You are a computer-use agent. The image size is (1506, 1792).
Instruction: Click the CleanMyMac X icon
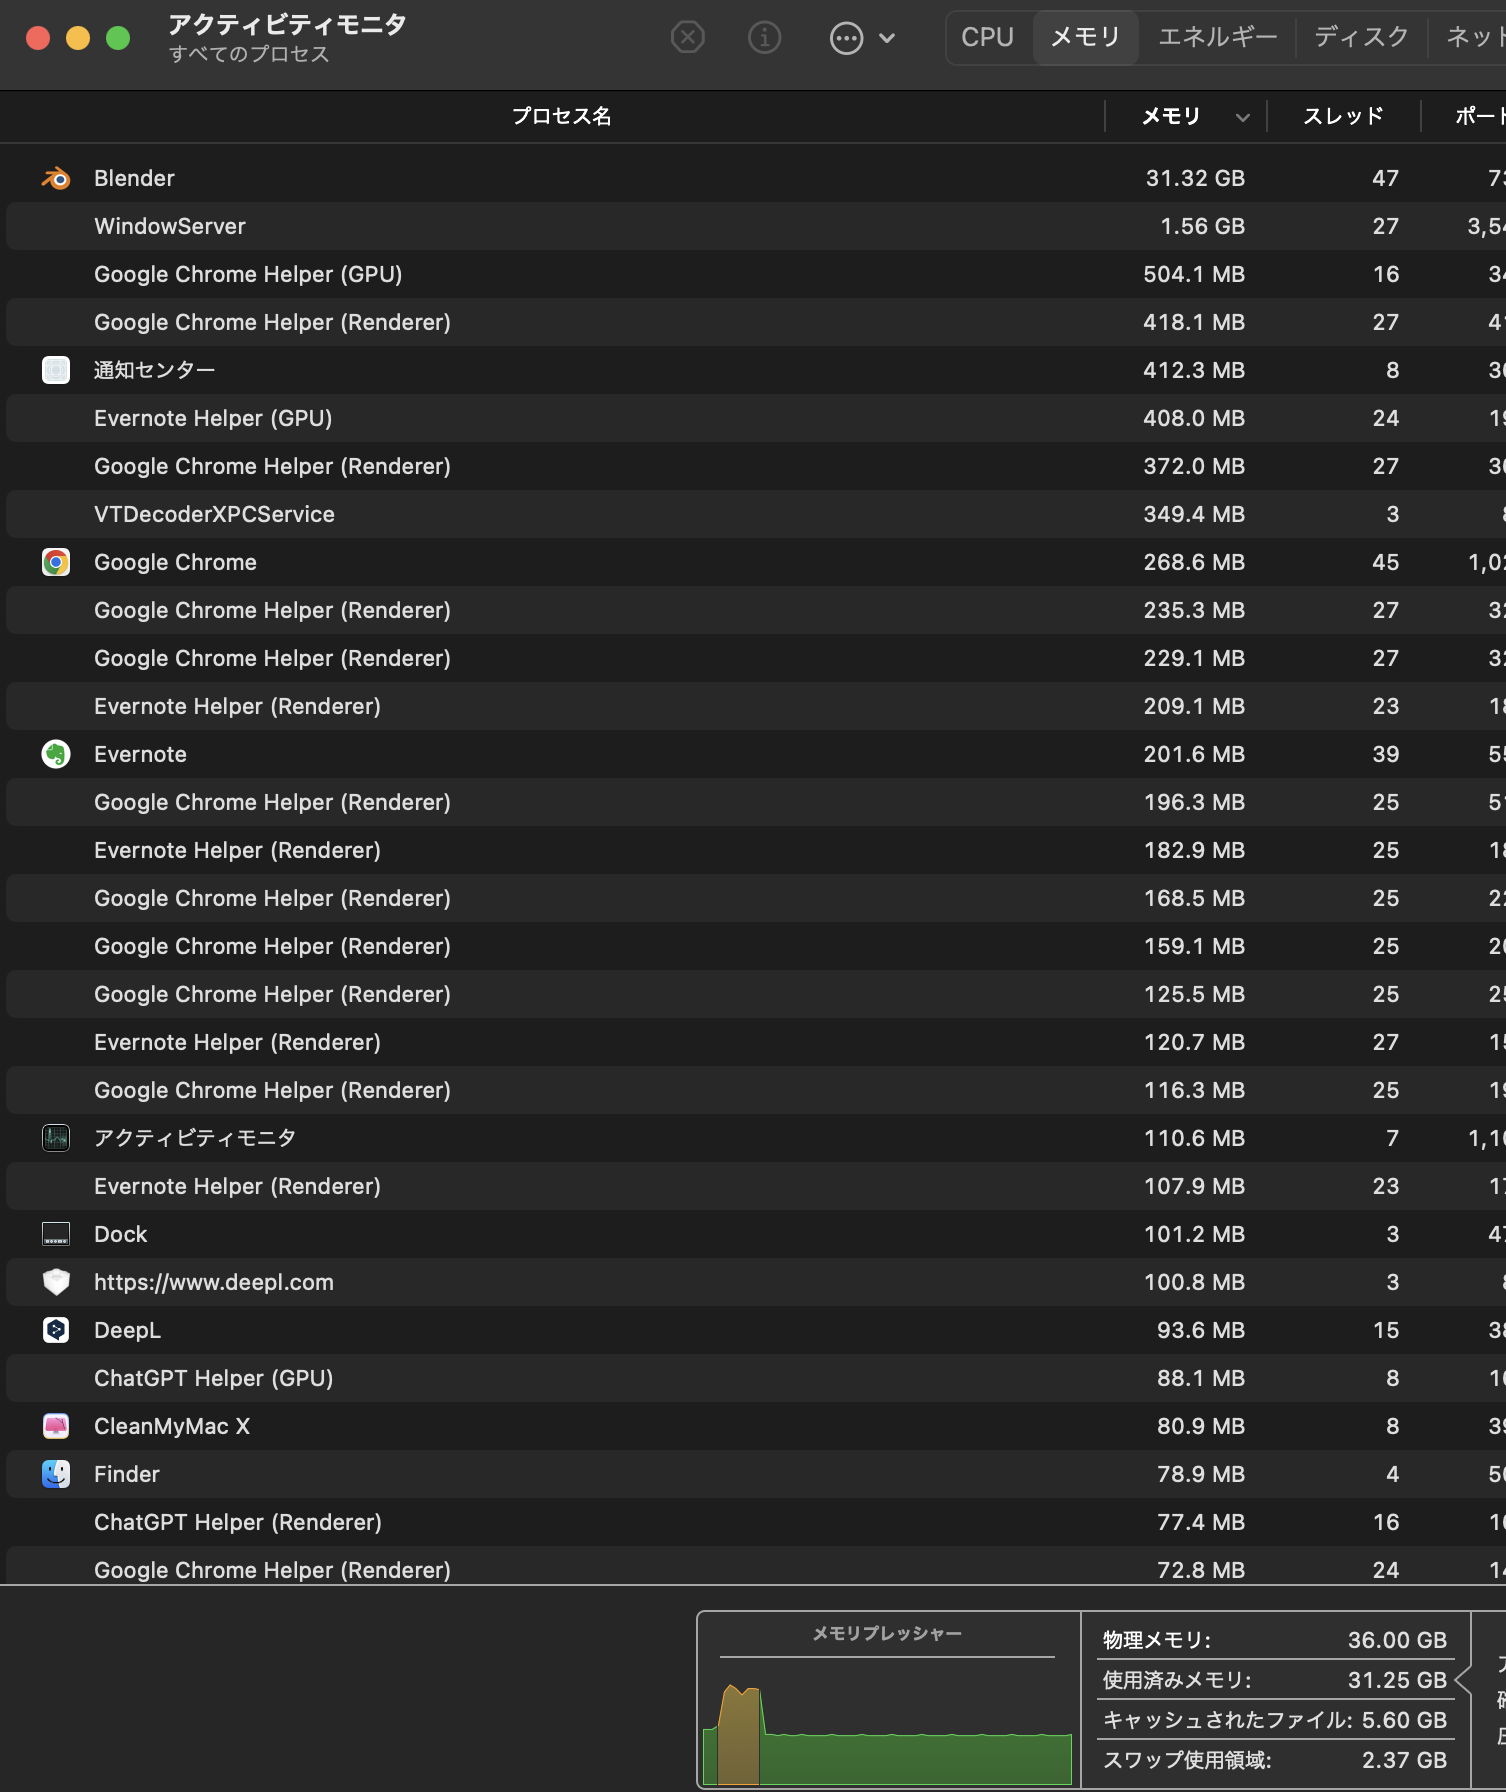click(x=56, y=1426)
